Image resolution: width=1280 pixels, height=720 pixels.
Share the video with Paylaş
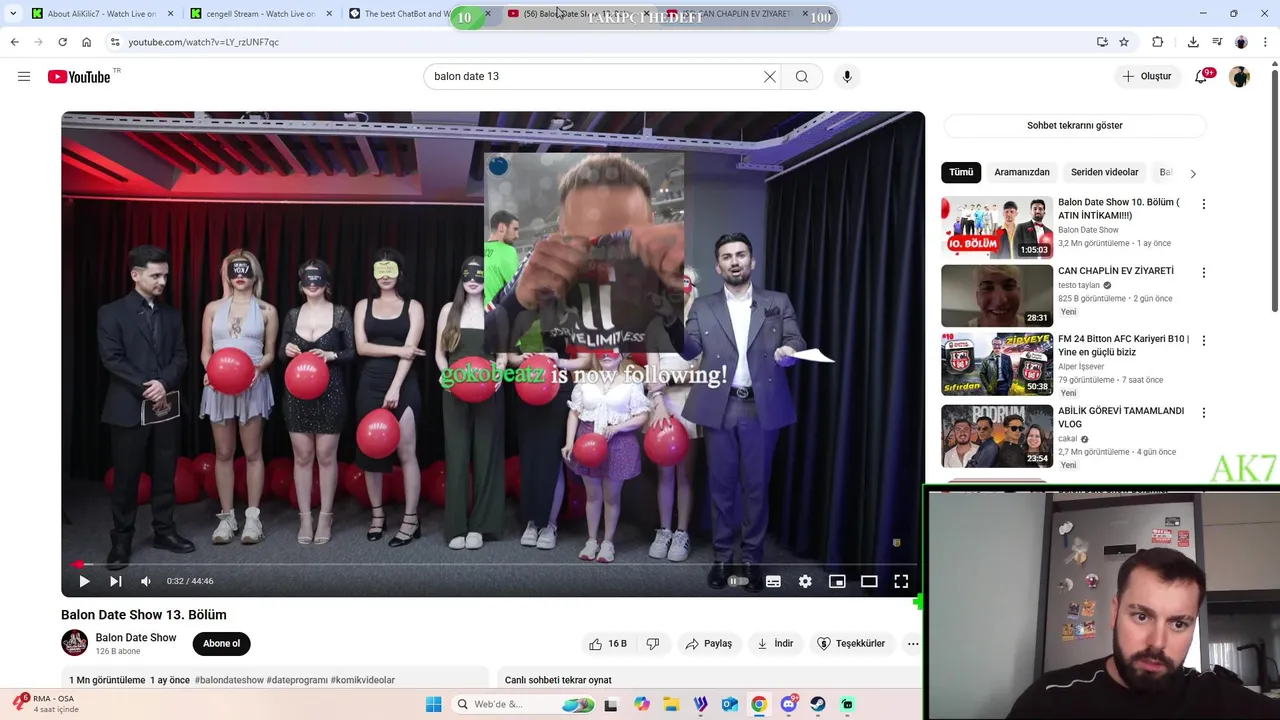(708, 644)
